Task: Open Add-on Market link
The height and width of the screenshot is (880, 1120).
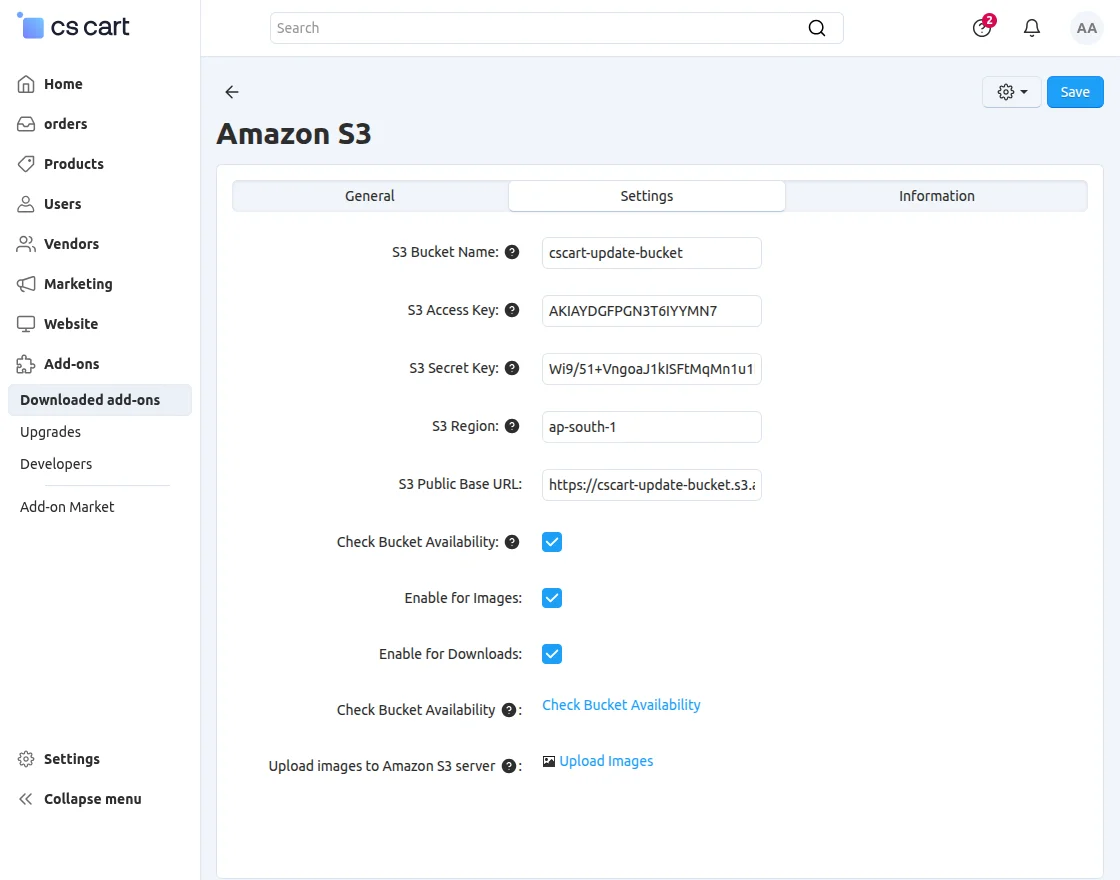Action: coord(67,506)
